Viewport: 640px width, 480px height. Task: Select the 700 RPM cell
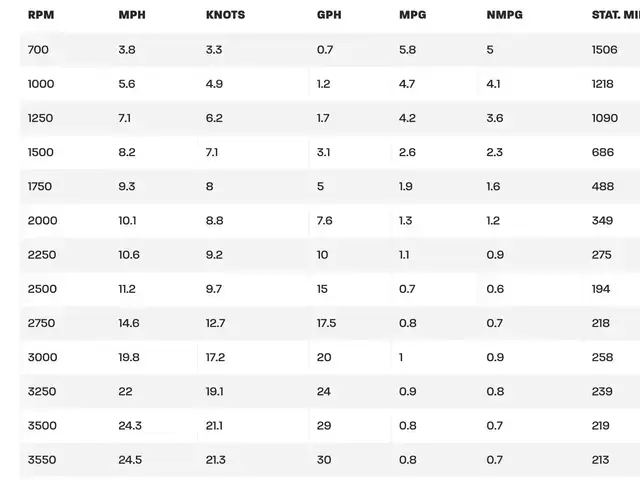[38, 49]
